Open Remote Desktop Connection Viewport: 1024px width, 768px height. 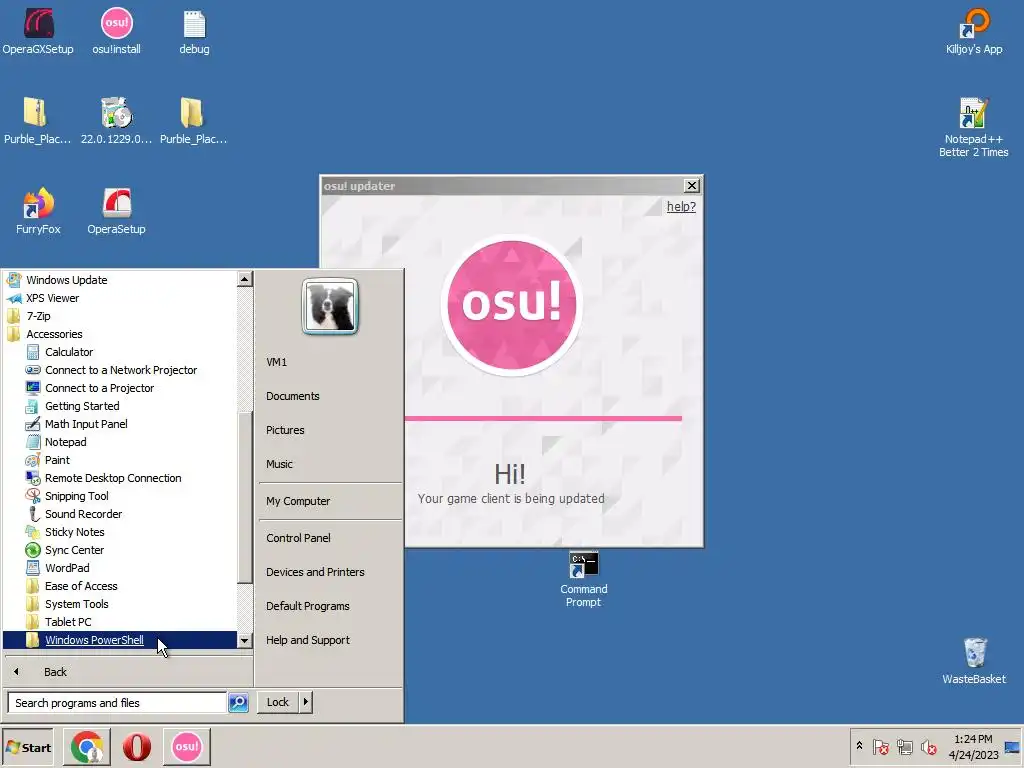[121, 478]
